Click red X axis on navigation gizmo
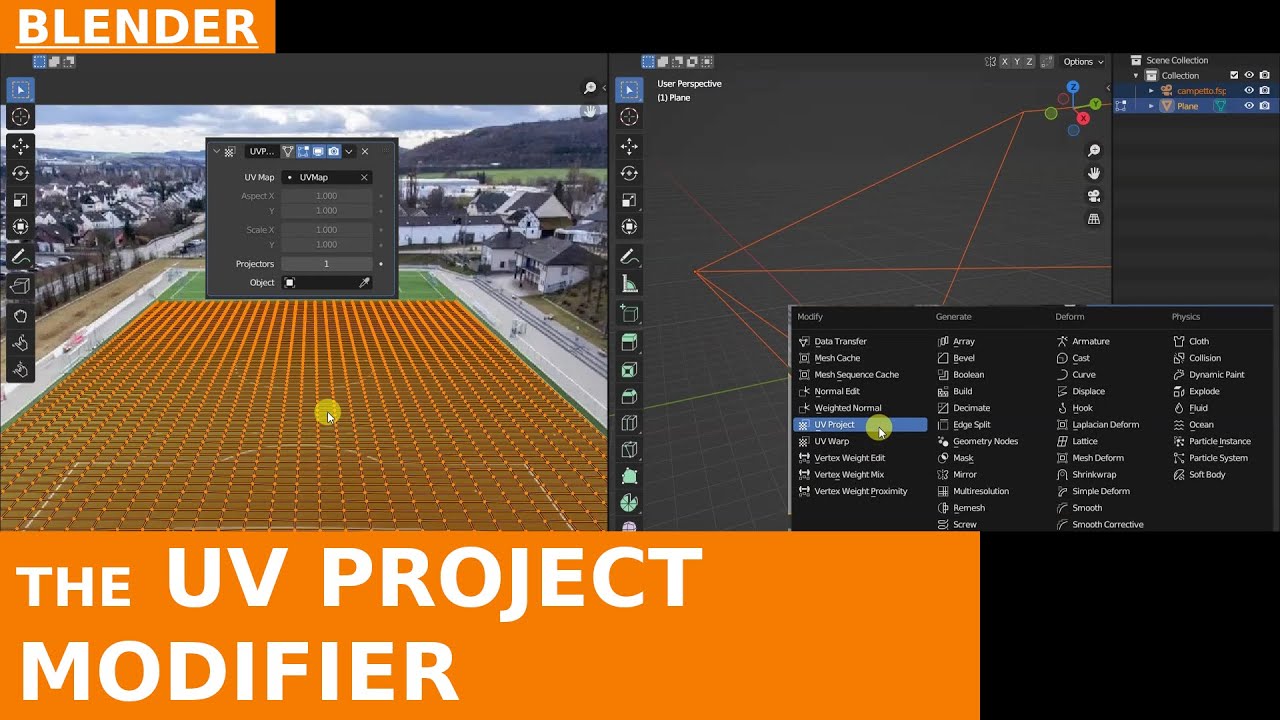 pos(1083,118)
